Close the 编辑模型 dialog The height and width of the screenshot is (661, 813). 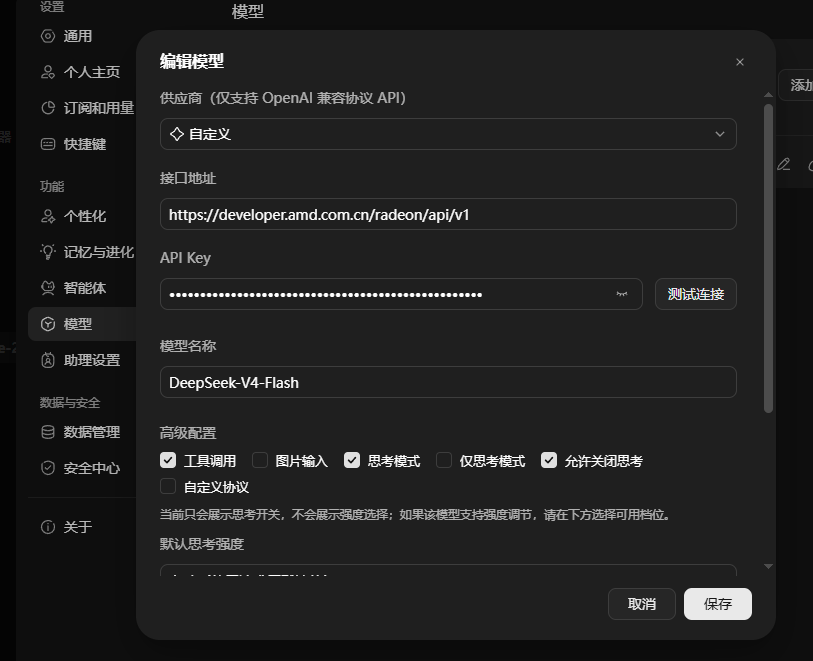click(x=740, y=62)
